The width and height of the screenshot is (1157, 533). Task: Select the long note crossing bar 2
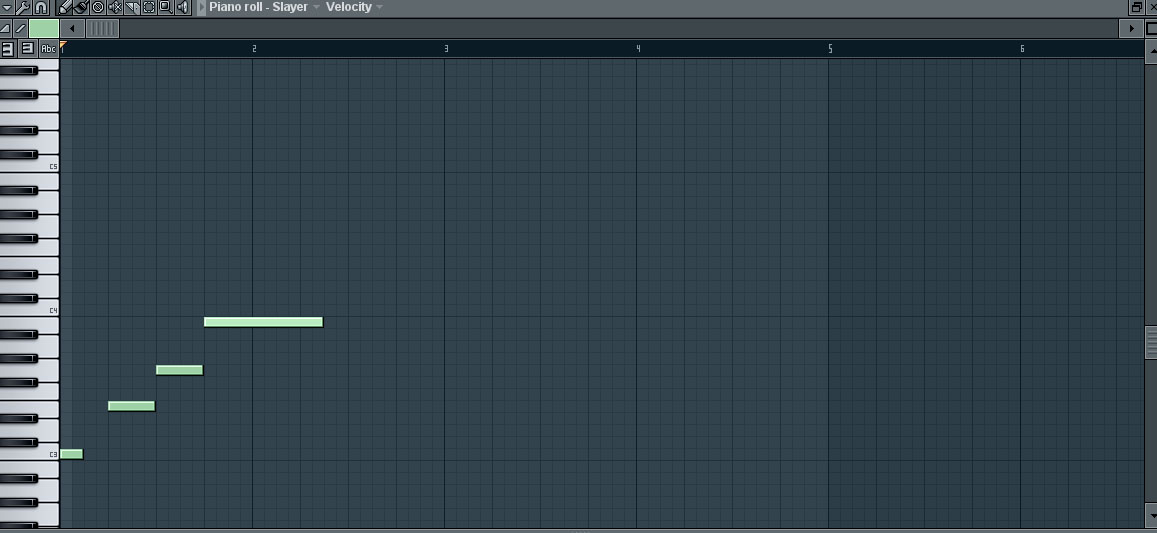[263, 322]
